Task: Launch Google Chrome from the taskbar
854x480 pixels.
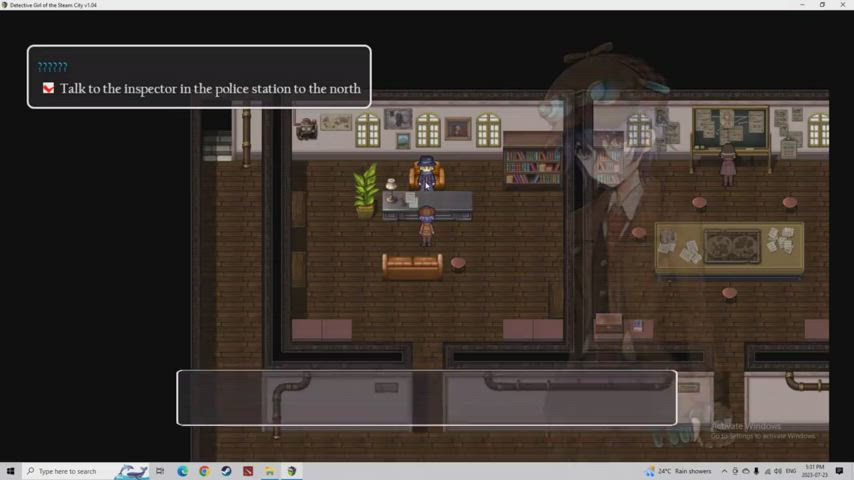Action: pyautogui.click(x=204, y=471)
